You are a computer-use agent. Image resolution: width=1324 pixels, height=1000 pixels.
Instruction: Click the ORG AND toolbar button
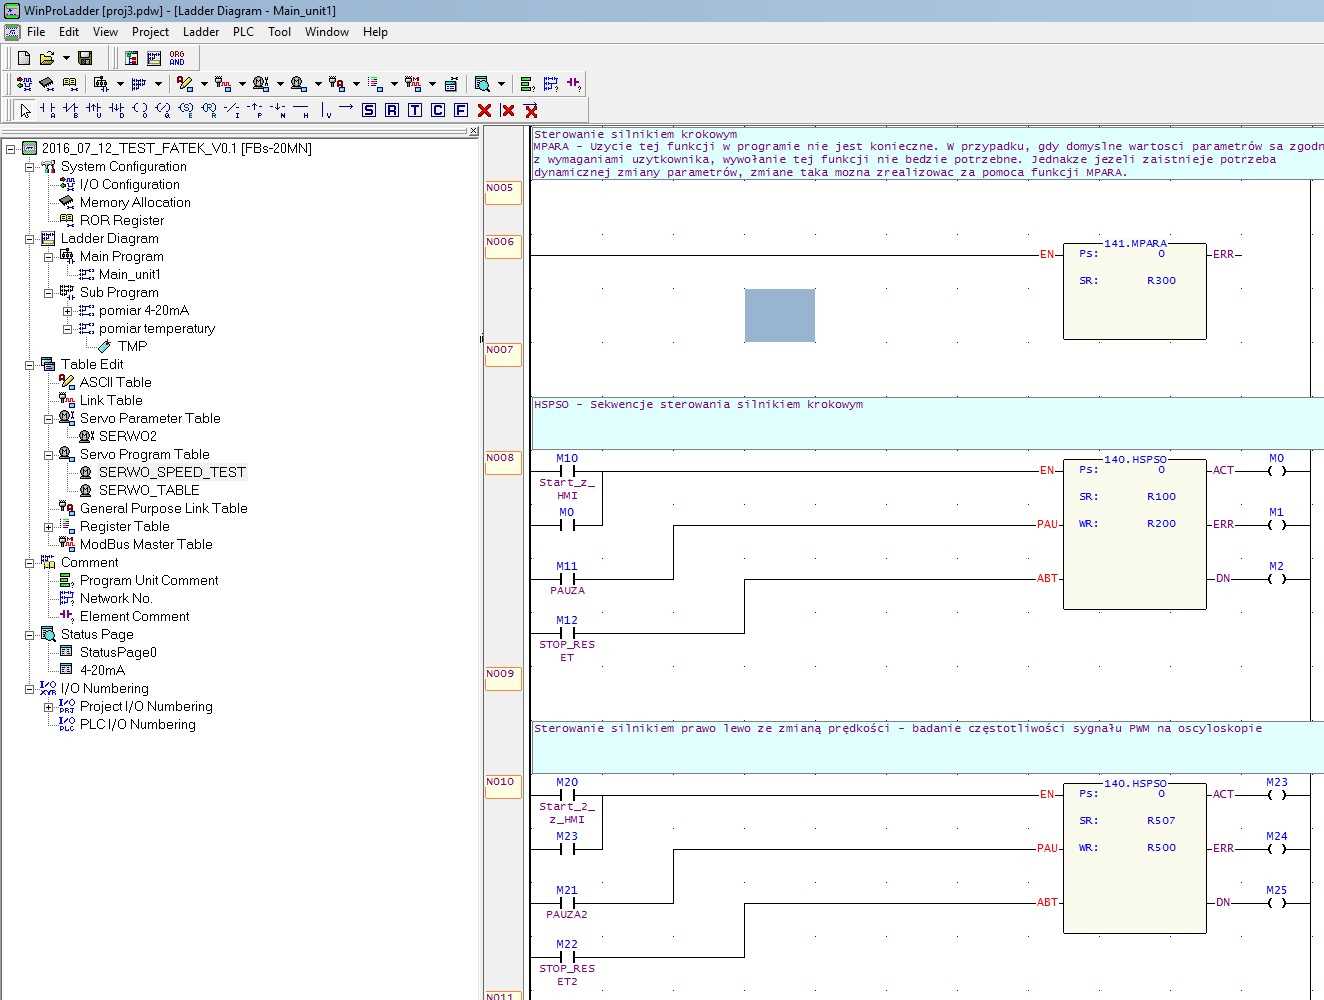[177, 58]
